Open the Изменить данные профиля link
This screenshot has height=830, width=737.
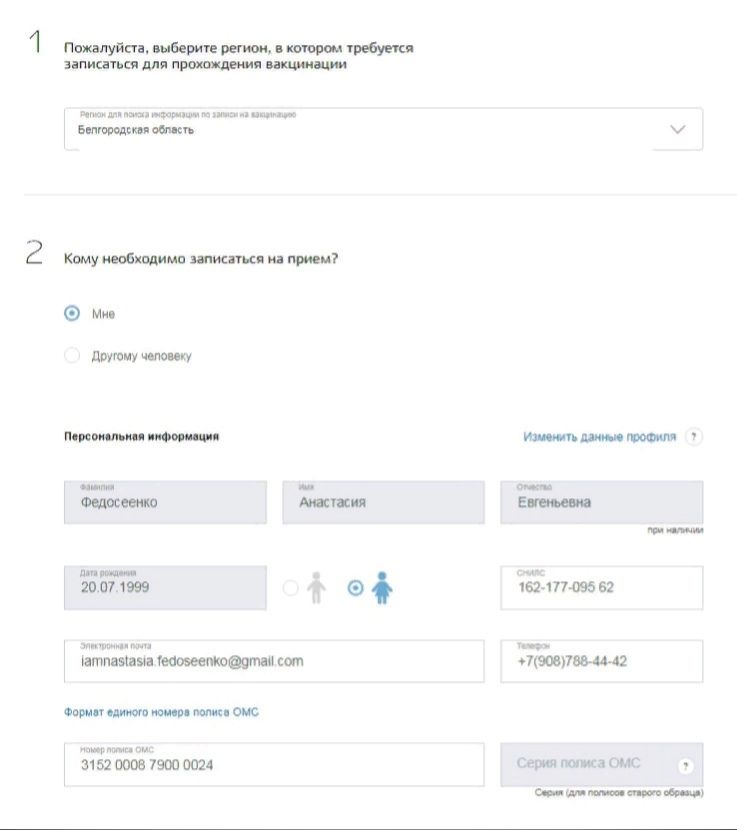coord(599,437)
